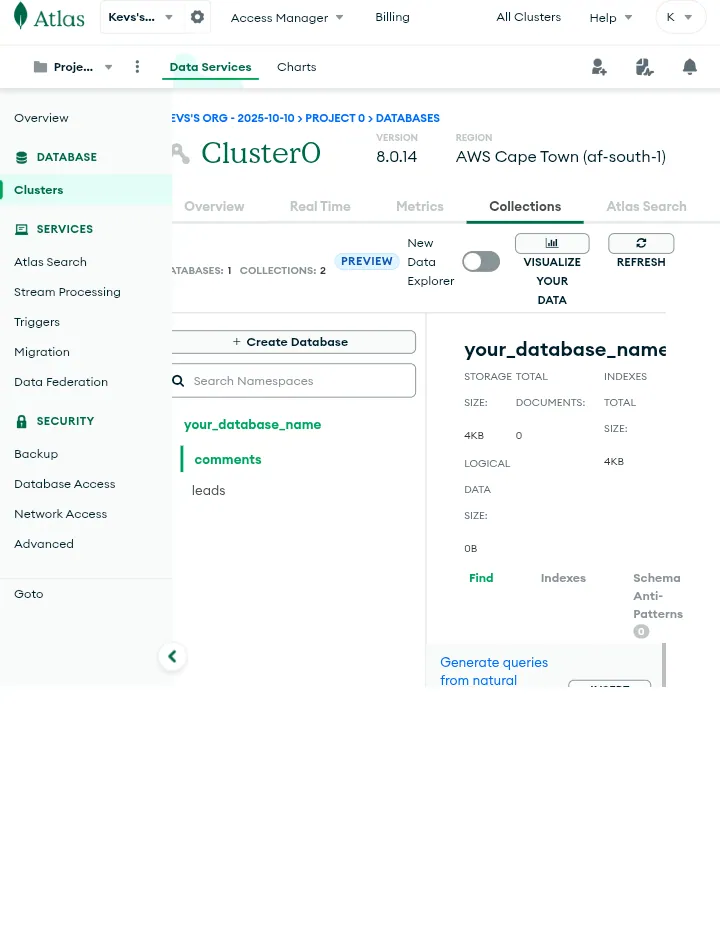Open Advanced in the sidebar

coord(44,544)
